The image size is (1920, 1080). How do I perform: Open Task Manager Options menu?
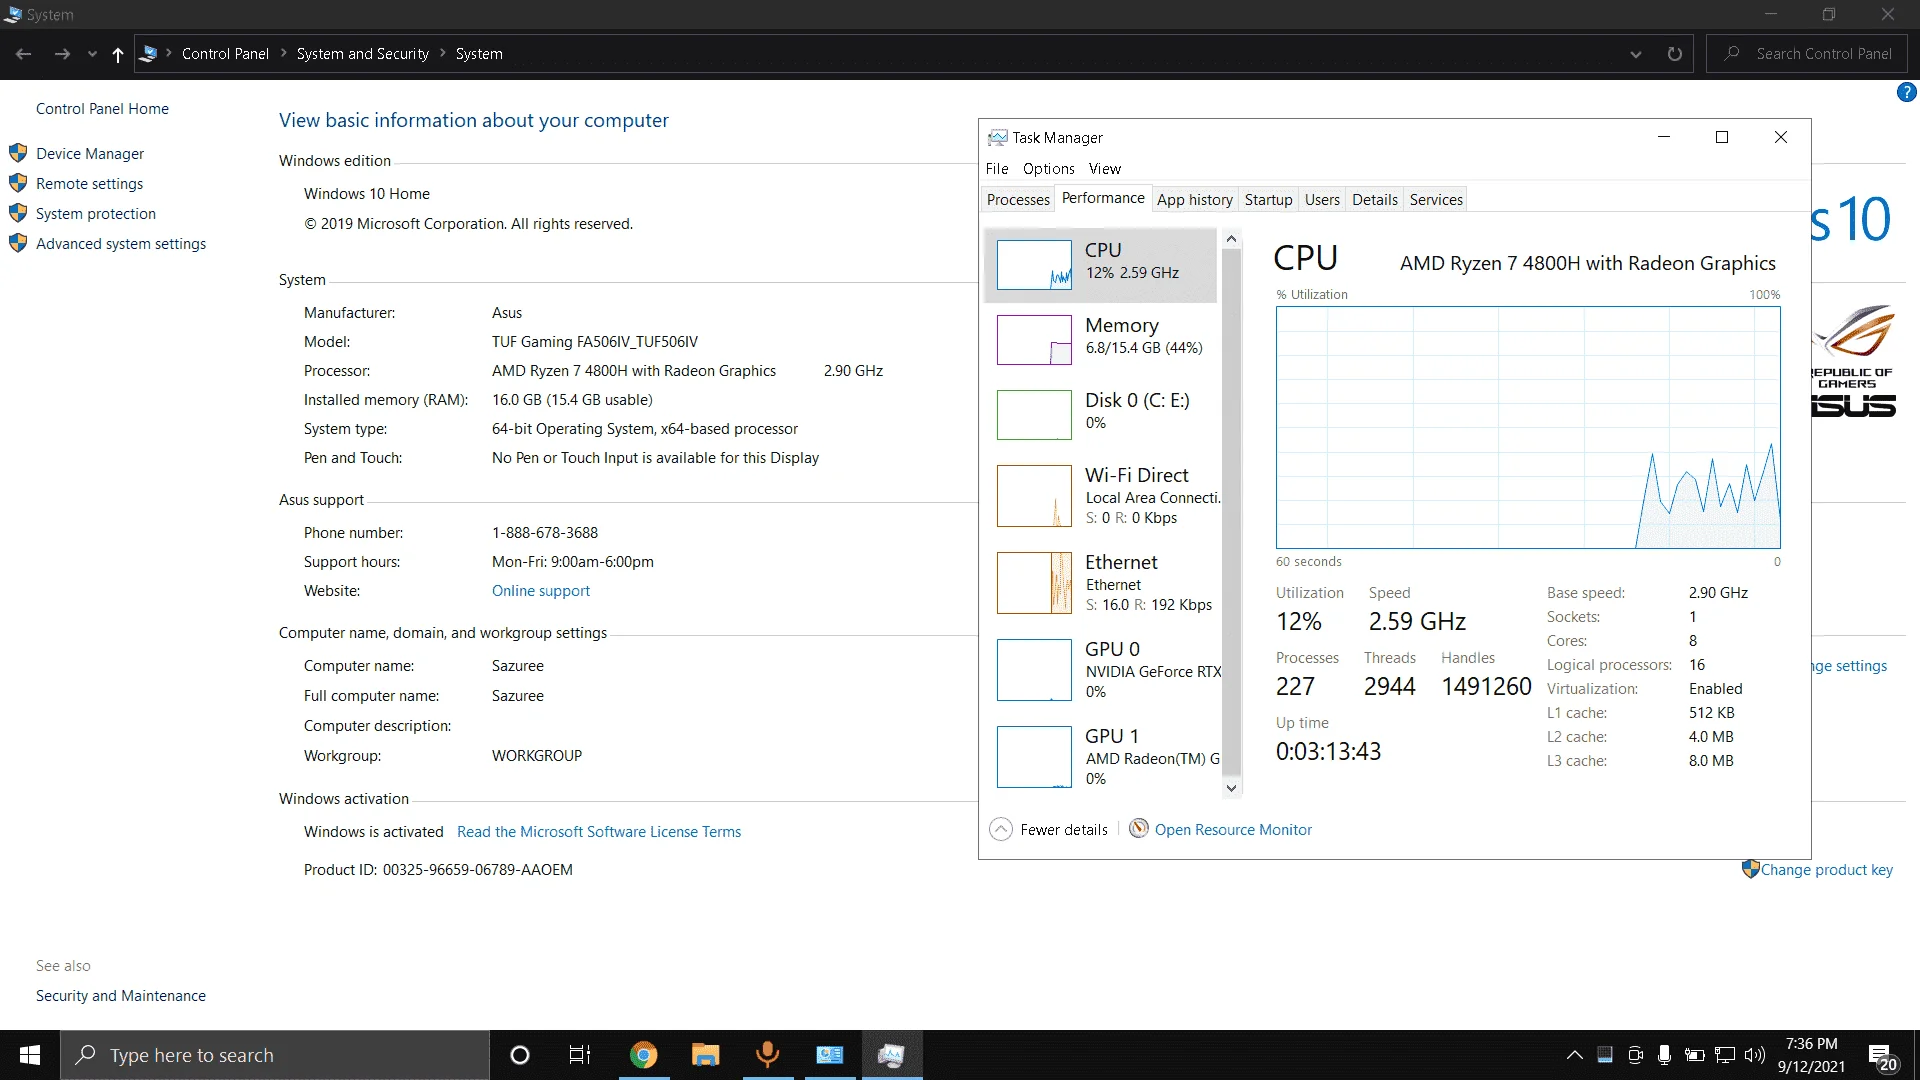click(x=1048, y=168)
